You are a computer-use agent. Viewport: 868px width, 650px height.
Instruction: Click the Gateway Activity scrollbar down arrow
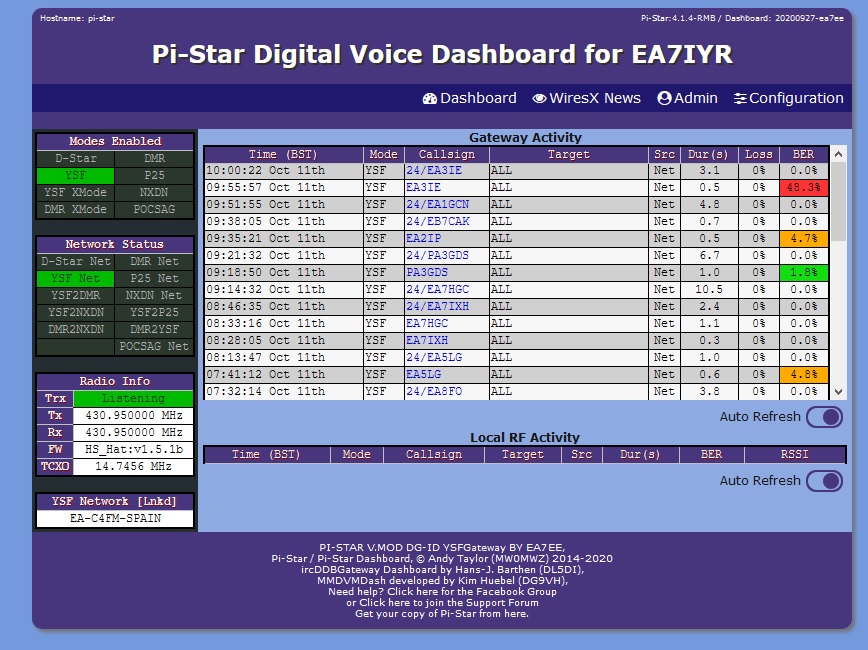pos(838,391)
